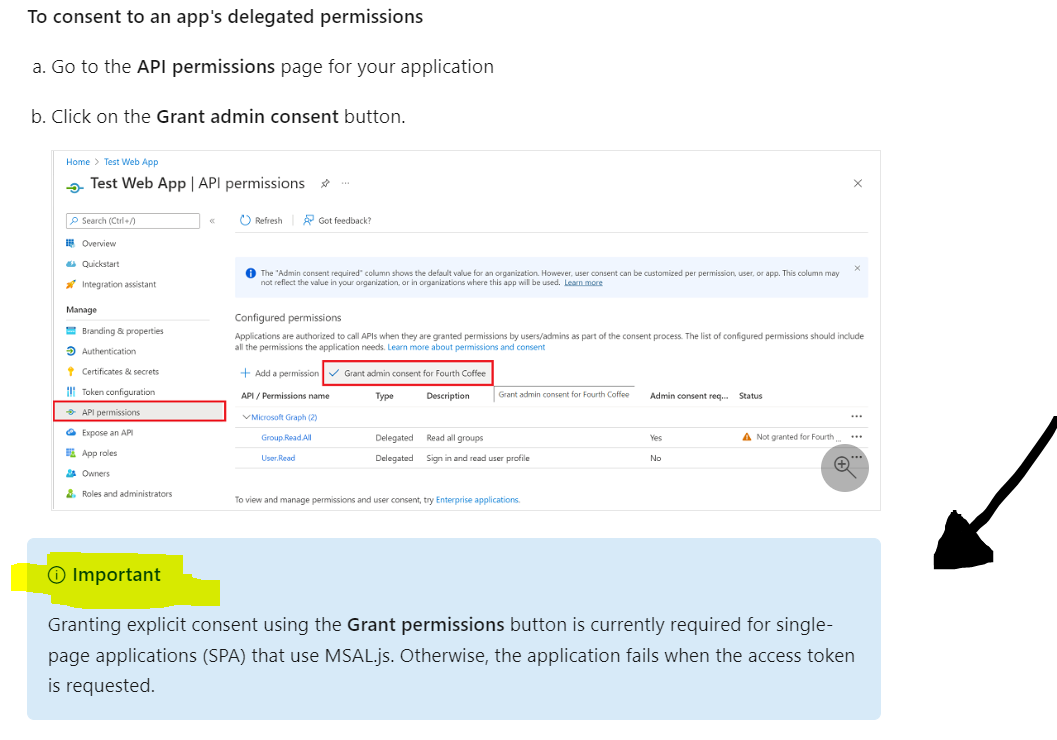Click the pin icon next to API permissions title
1057x740 pixels.
325,183
